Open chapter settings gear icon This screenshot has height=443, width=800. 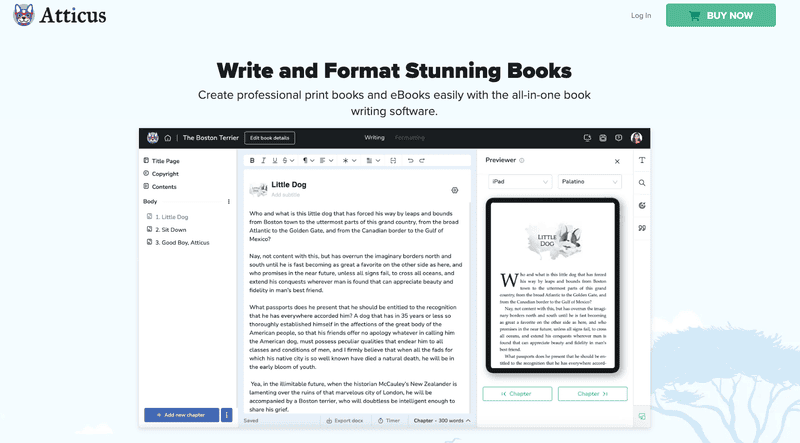[455, 190]
